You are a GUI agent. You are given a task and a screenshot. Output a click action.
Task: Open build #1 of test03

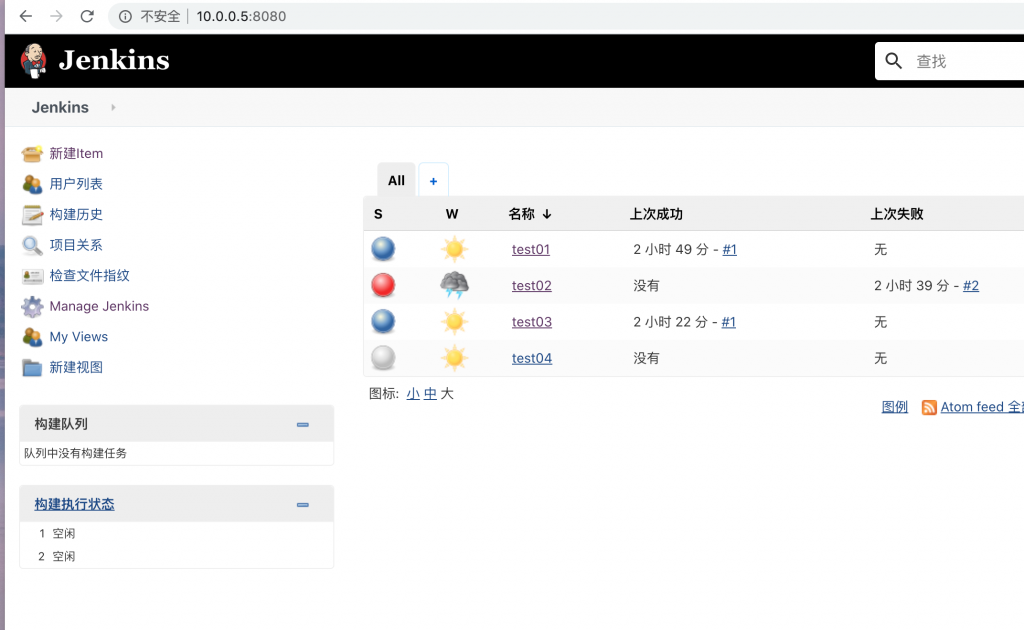click(x=729, y=322)
